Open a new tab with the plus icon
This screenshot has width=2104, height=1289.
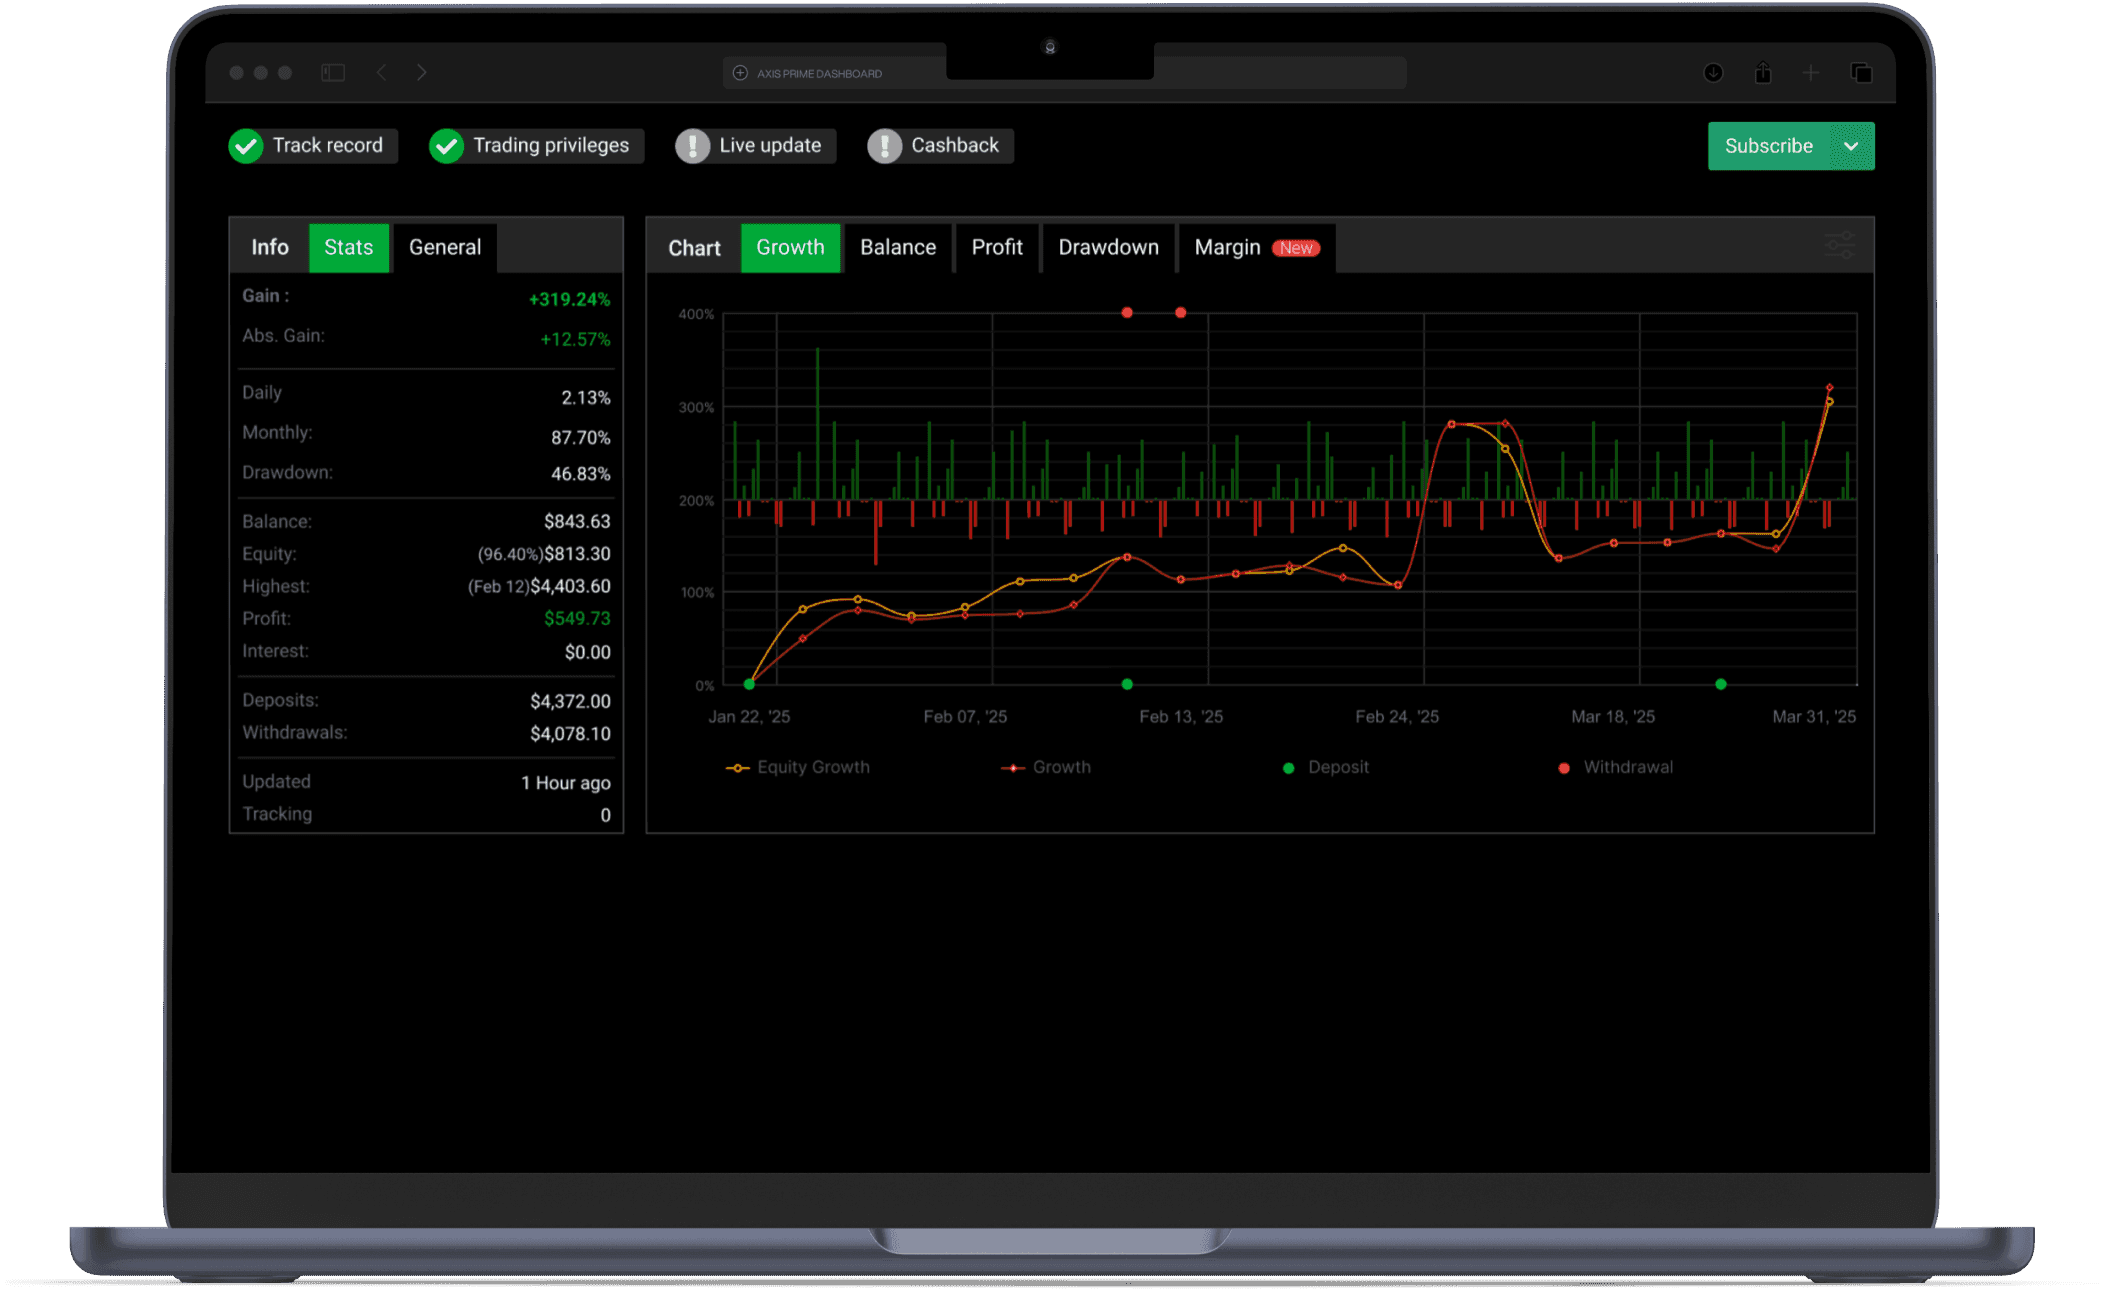coord(1811,73)
